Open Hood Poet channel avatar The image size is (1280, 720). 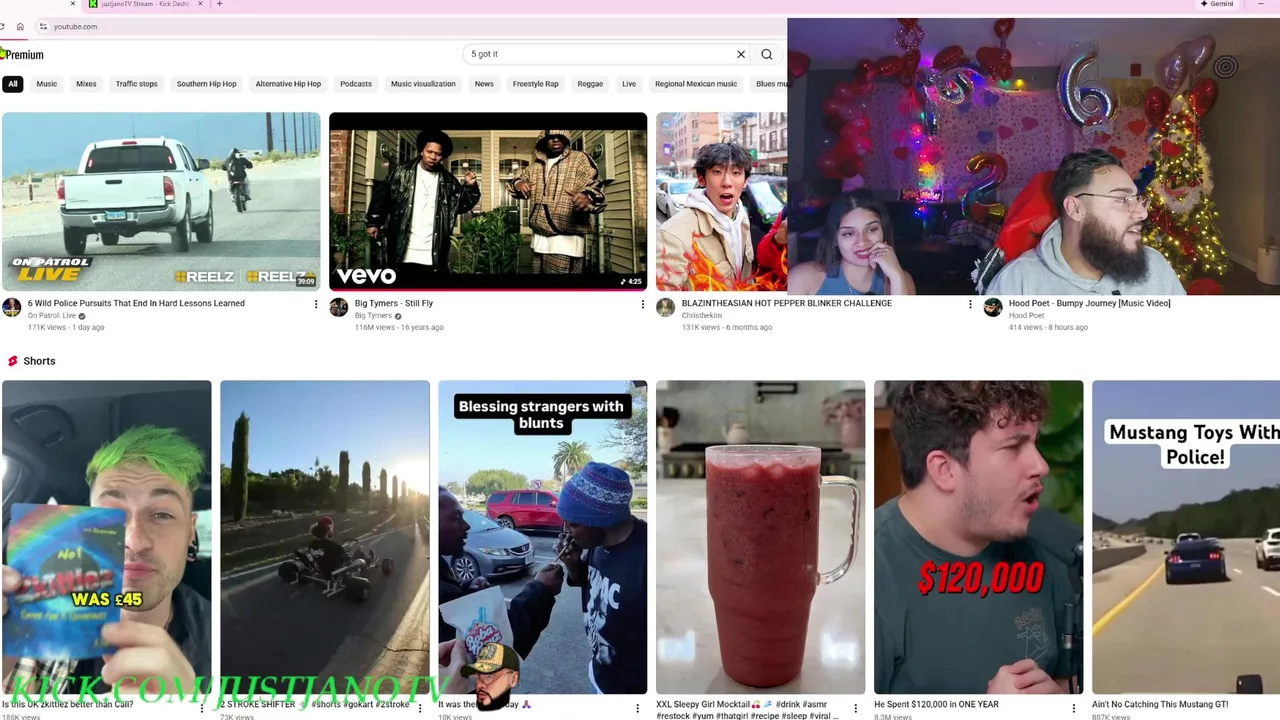[993, 307]
